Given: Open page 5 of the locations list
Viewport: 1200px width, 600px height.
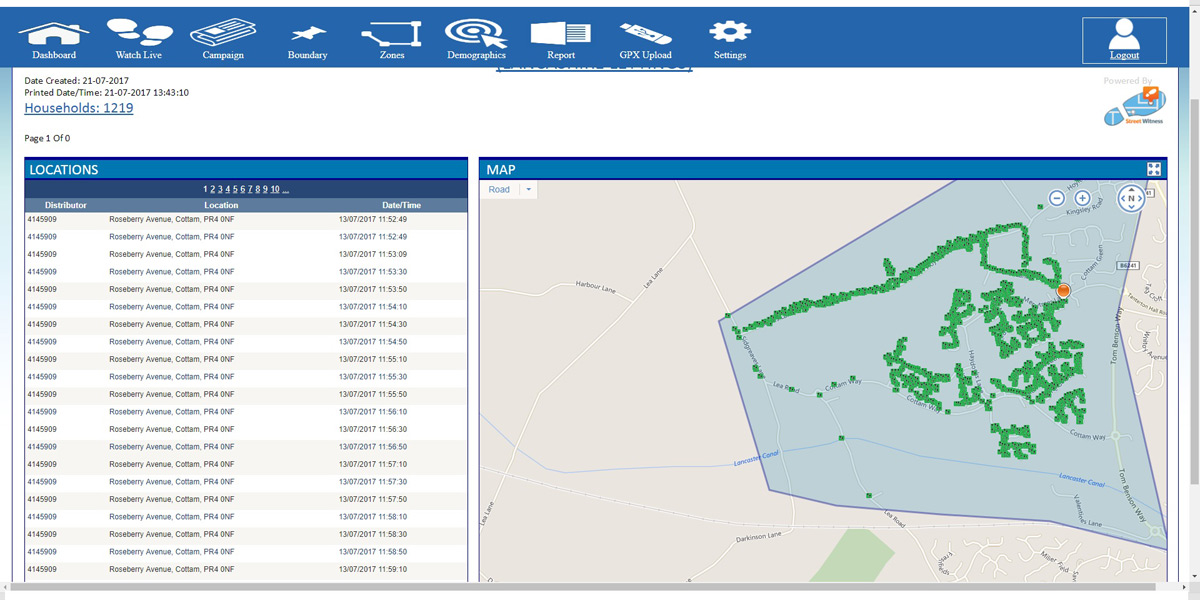Looking at the screenshot, I should (x=235, y=190).
